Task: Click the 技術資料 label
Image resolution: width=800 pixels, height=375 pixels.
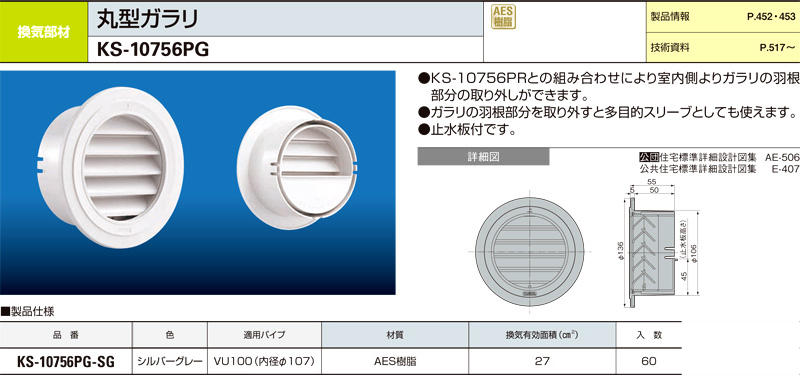Action: (x=670, y=48)
